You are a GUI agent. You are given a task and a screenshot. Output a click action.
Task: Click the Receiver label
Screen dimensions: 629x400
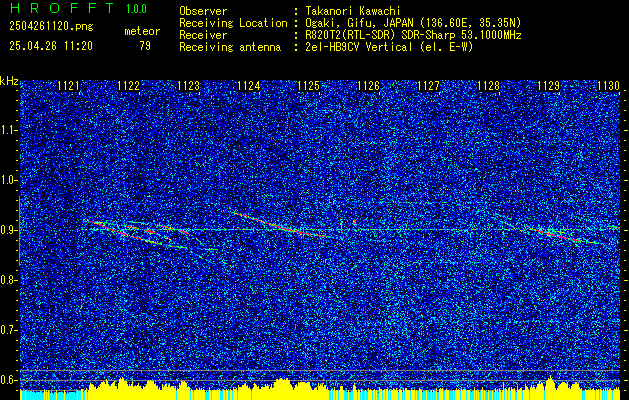pos(203,35)
